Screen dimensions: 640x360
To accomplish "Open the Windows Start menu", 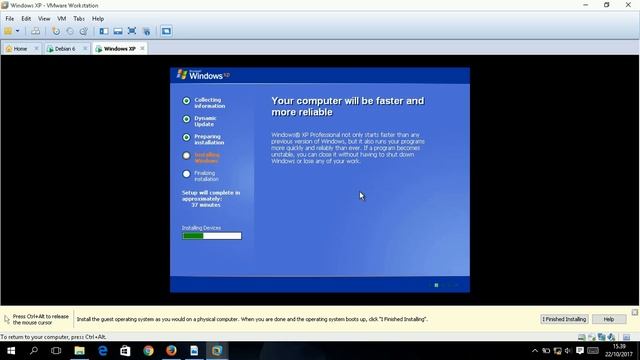I will (11, 351).
